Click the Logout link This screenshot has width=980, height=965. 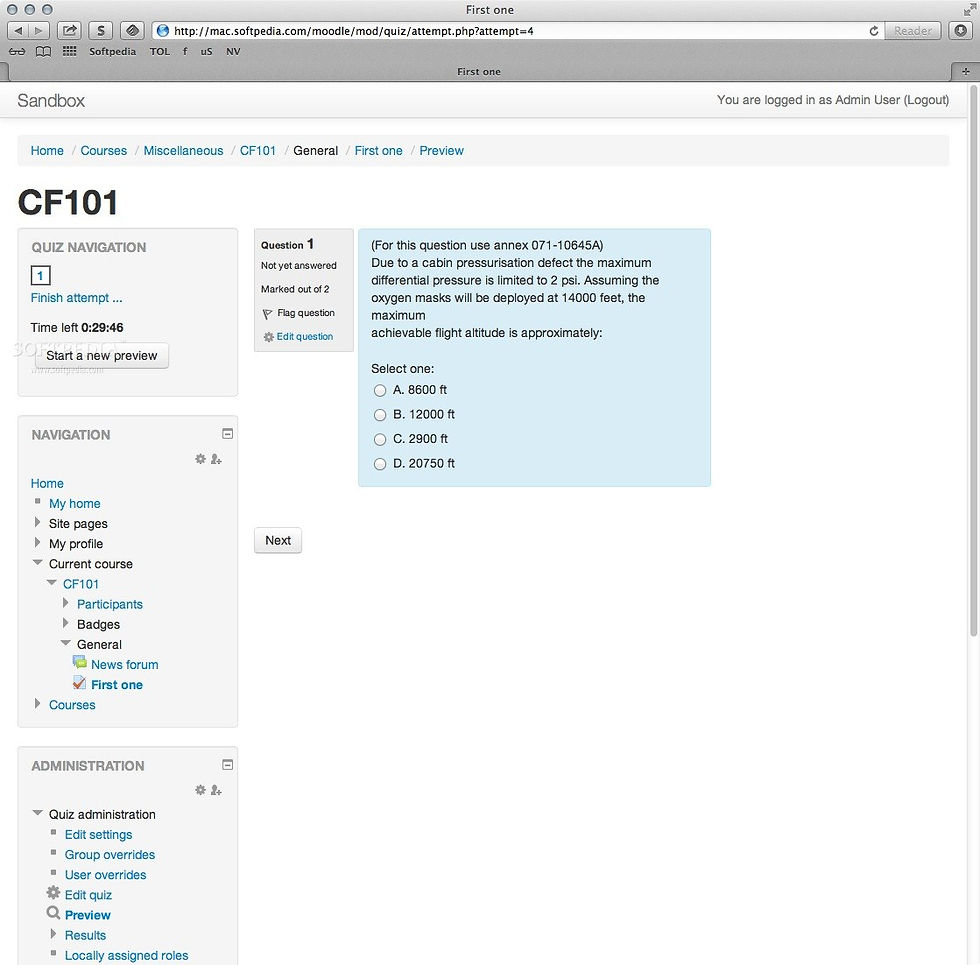[926, 99]
